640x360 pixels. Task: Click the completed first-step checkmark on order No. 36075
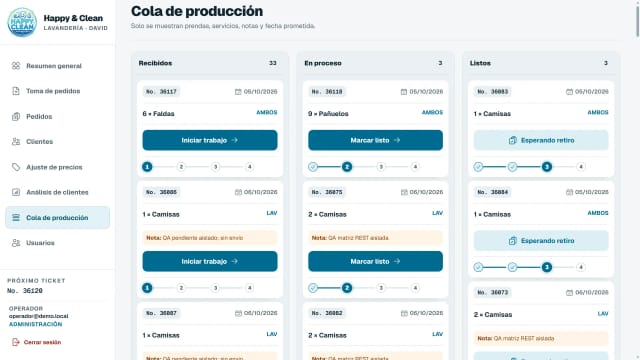click(313, 288)
